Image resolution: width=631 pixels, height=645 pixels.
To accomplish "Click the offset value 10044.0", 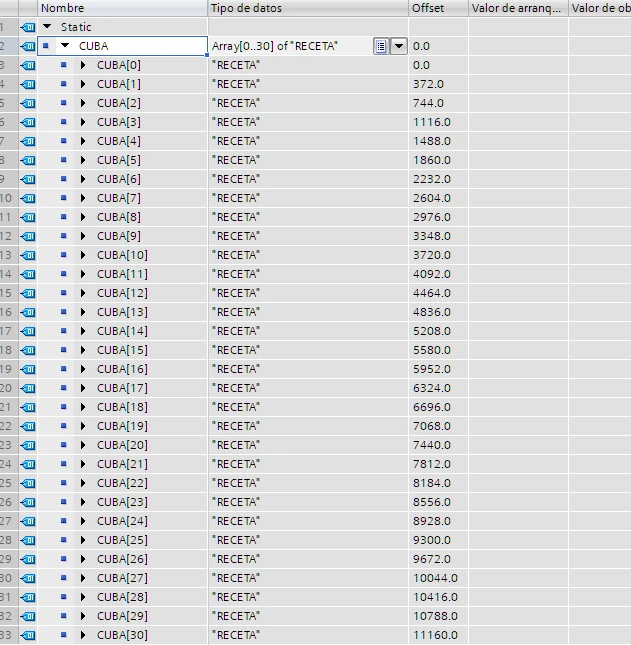I will pos(435,578).
